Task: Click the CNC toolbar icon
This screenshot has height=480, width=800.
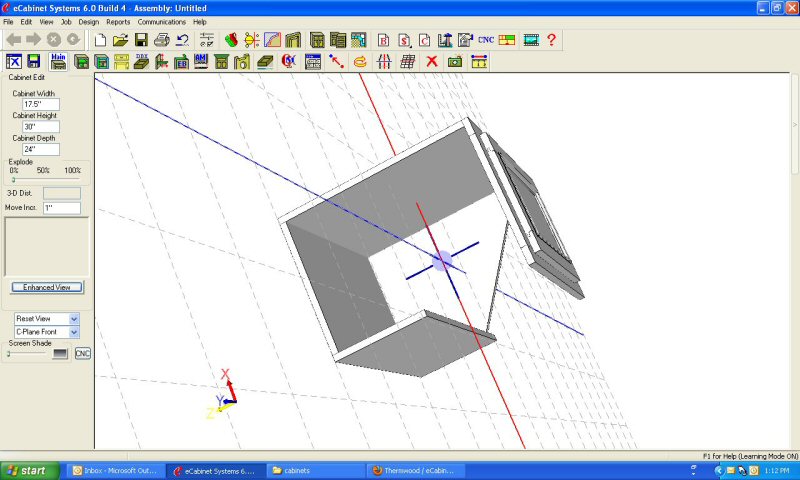Action: 486,40
